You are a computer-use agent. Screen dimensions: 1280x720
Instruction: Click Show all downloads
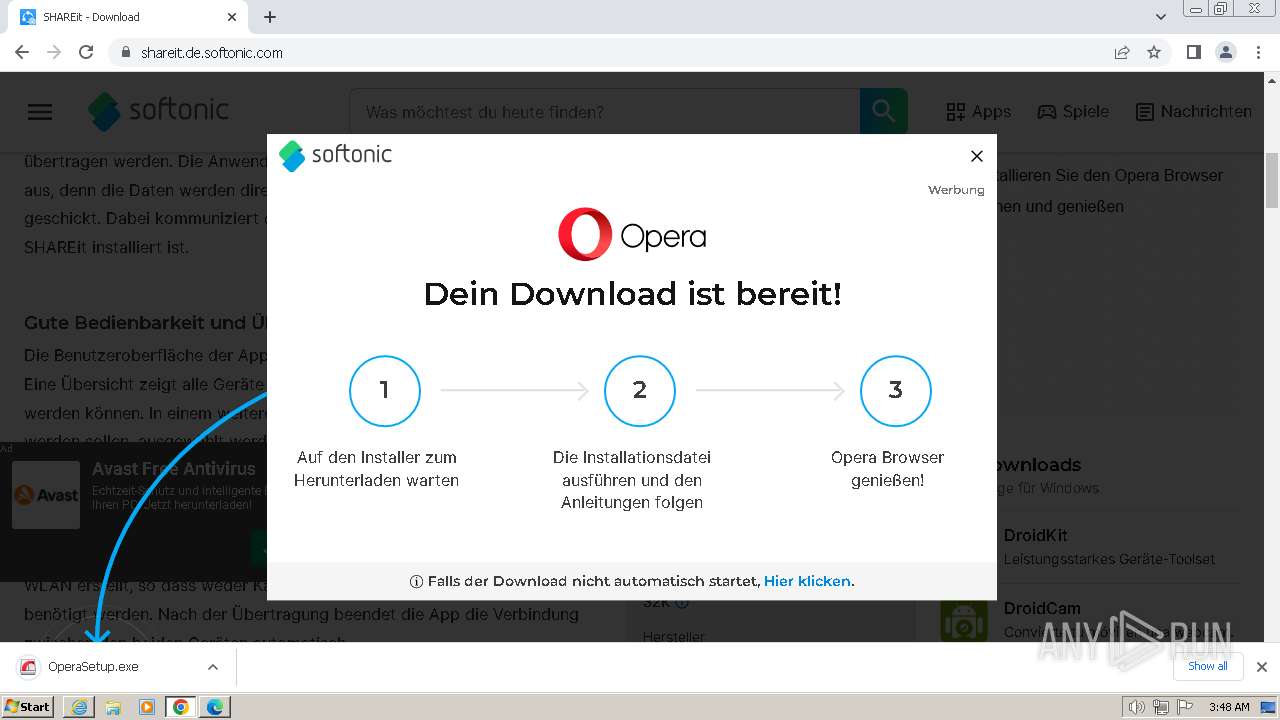(1208, 667)
